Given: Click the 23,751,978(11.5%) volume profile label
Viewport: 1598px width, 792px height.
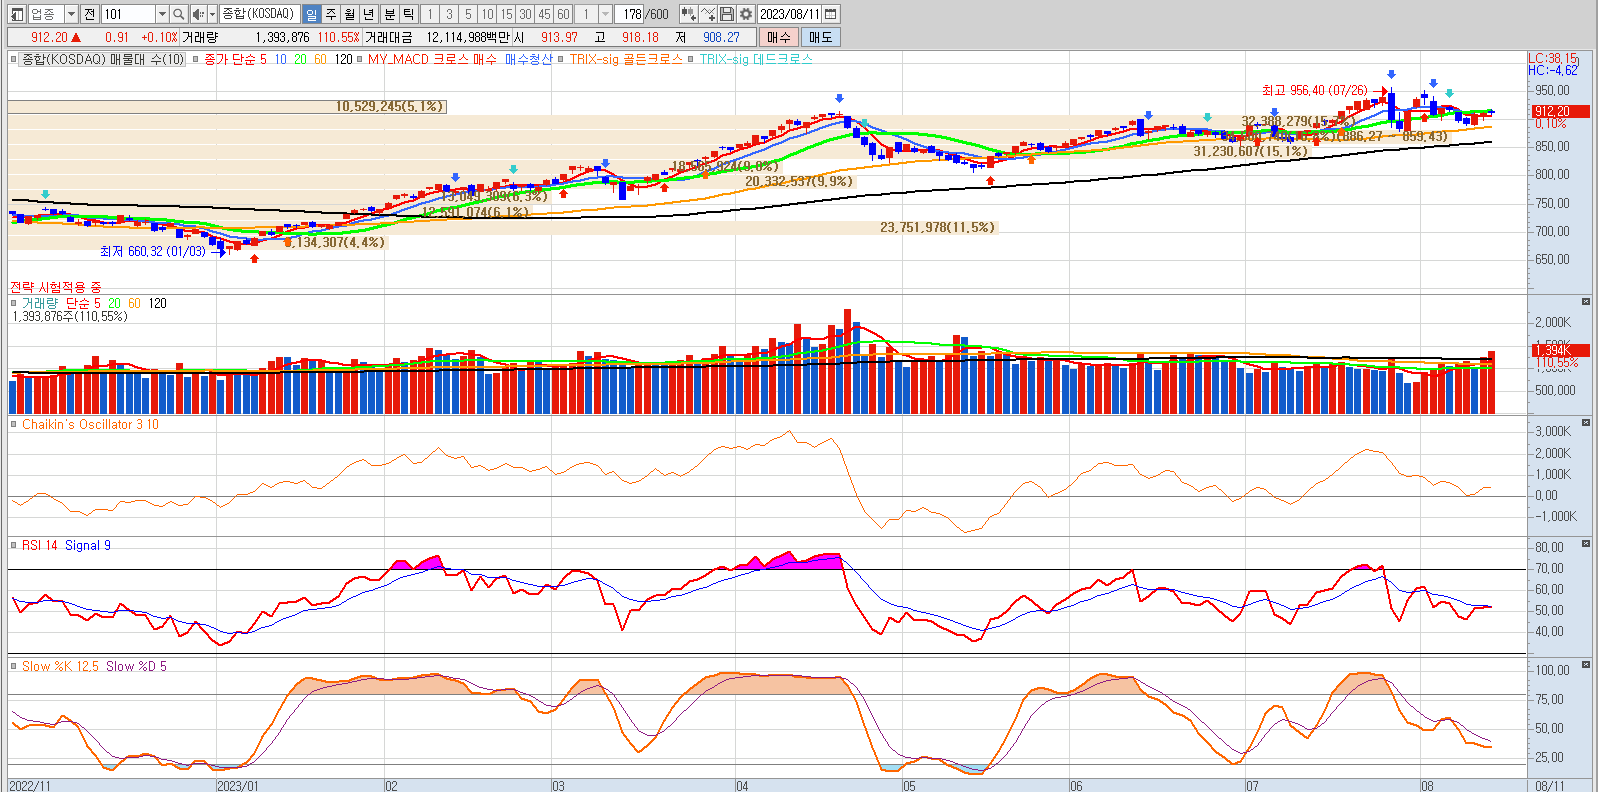Looking at the screenshot, I should [x=938, y=227].
